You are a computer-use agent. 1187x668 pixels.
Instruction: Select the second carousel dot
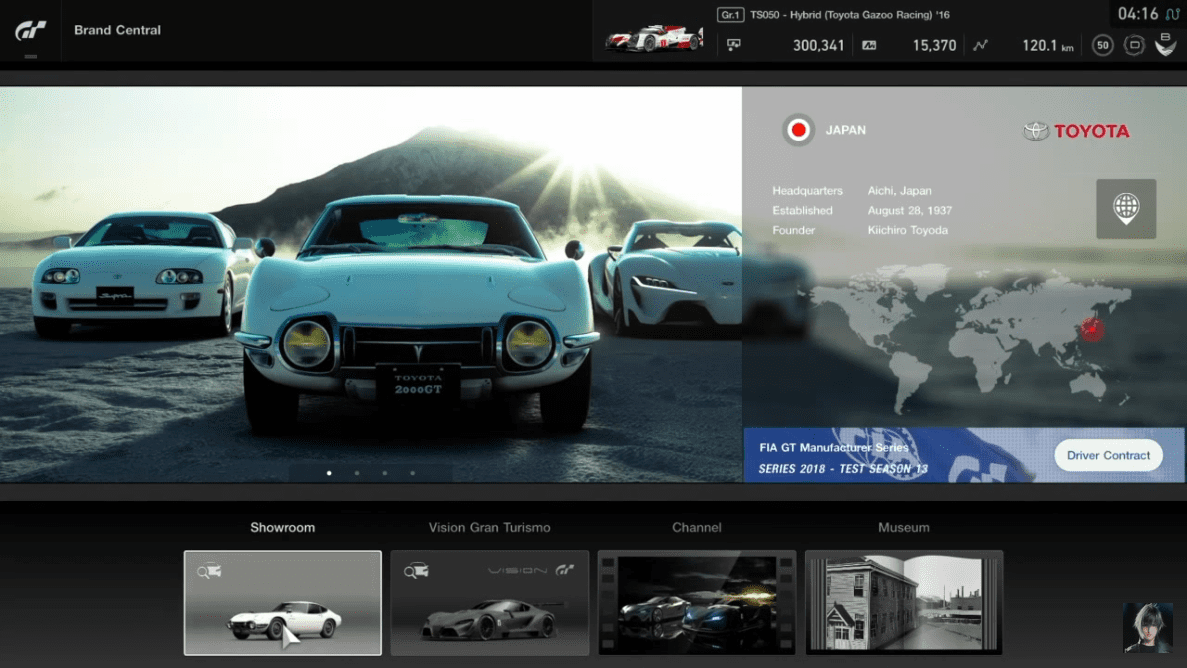357,473
